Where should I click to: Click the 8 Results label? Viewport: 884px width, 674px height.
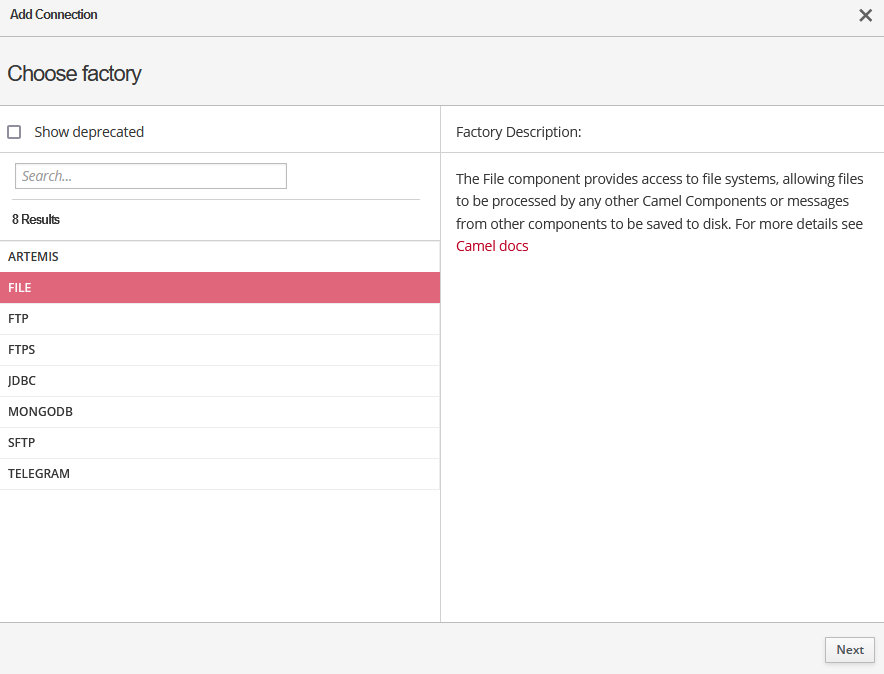[34, 219]
